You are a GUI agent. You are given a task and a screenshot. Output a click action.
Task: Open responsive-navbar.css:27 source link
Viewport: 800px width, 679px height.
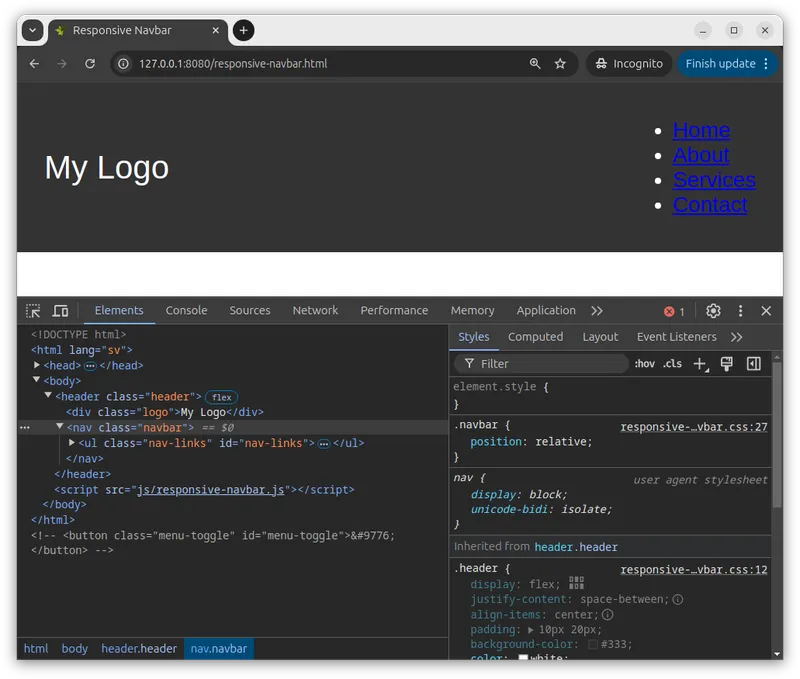(693, 427)
